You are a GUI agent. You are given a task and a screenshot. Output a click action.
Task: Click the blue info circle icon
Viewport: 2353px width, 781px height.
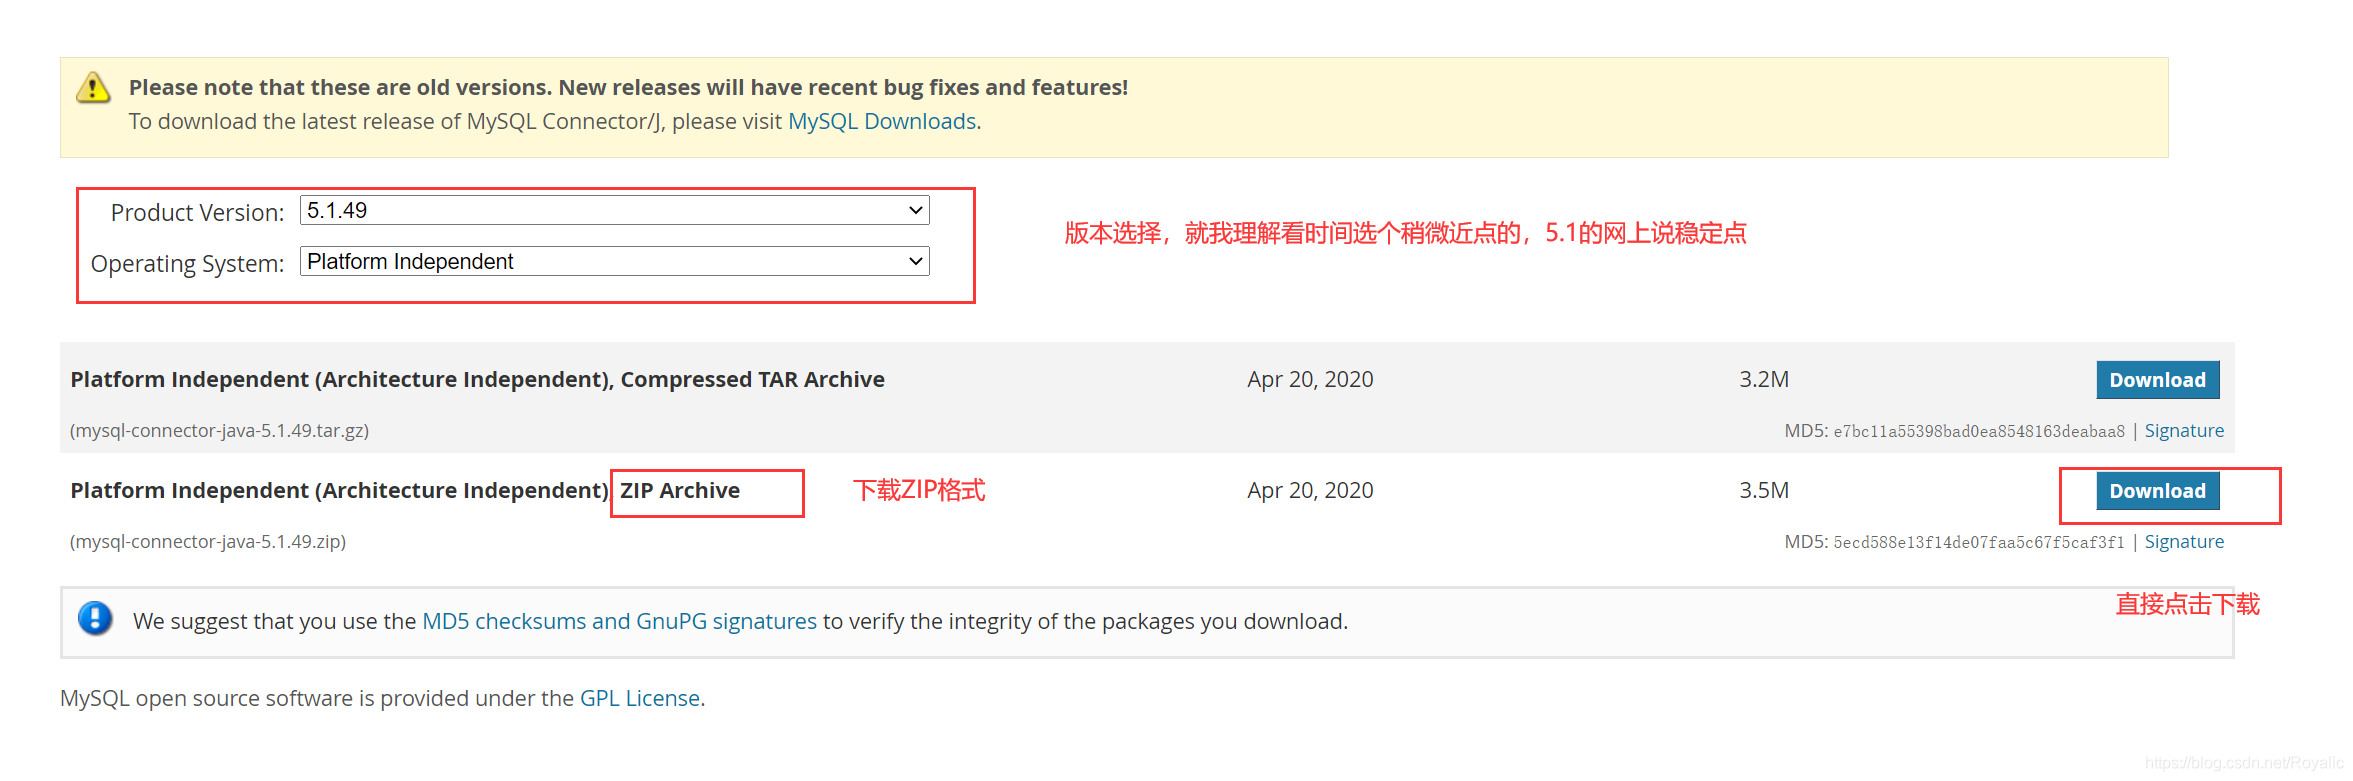[x=95, y=620]
